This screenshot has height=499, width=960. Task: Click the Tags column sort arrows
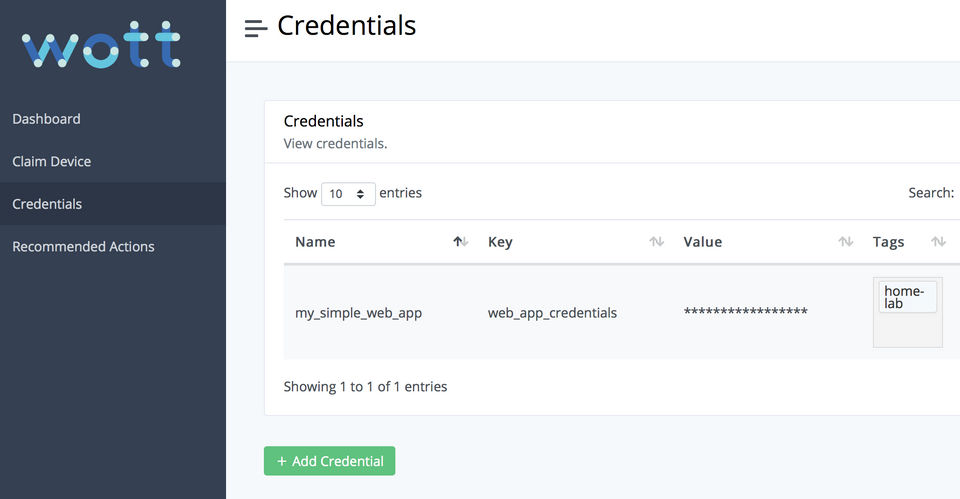pos(938,242)
